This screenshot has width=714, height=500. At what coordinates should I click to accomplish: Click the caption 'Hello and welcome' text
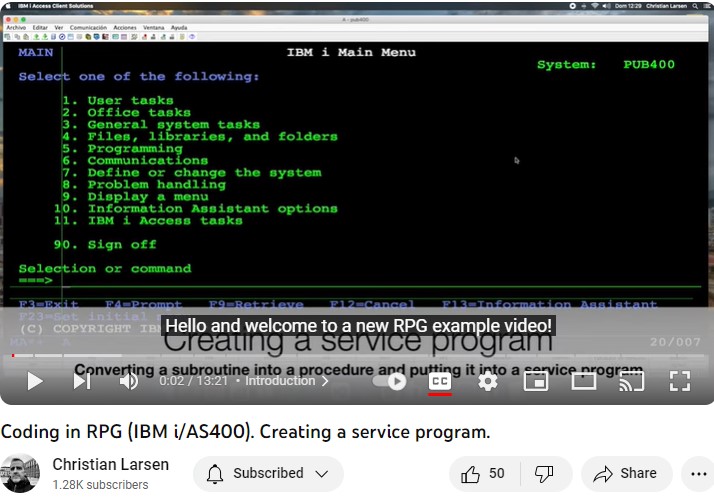tap(358, 326)
